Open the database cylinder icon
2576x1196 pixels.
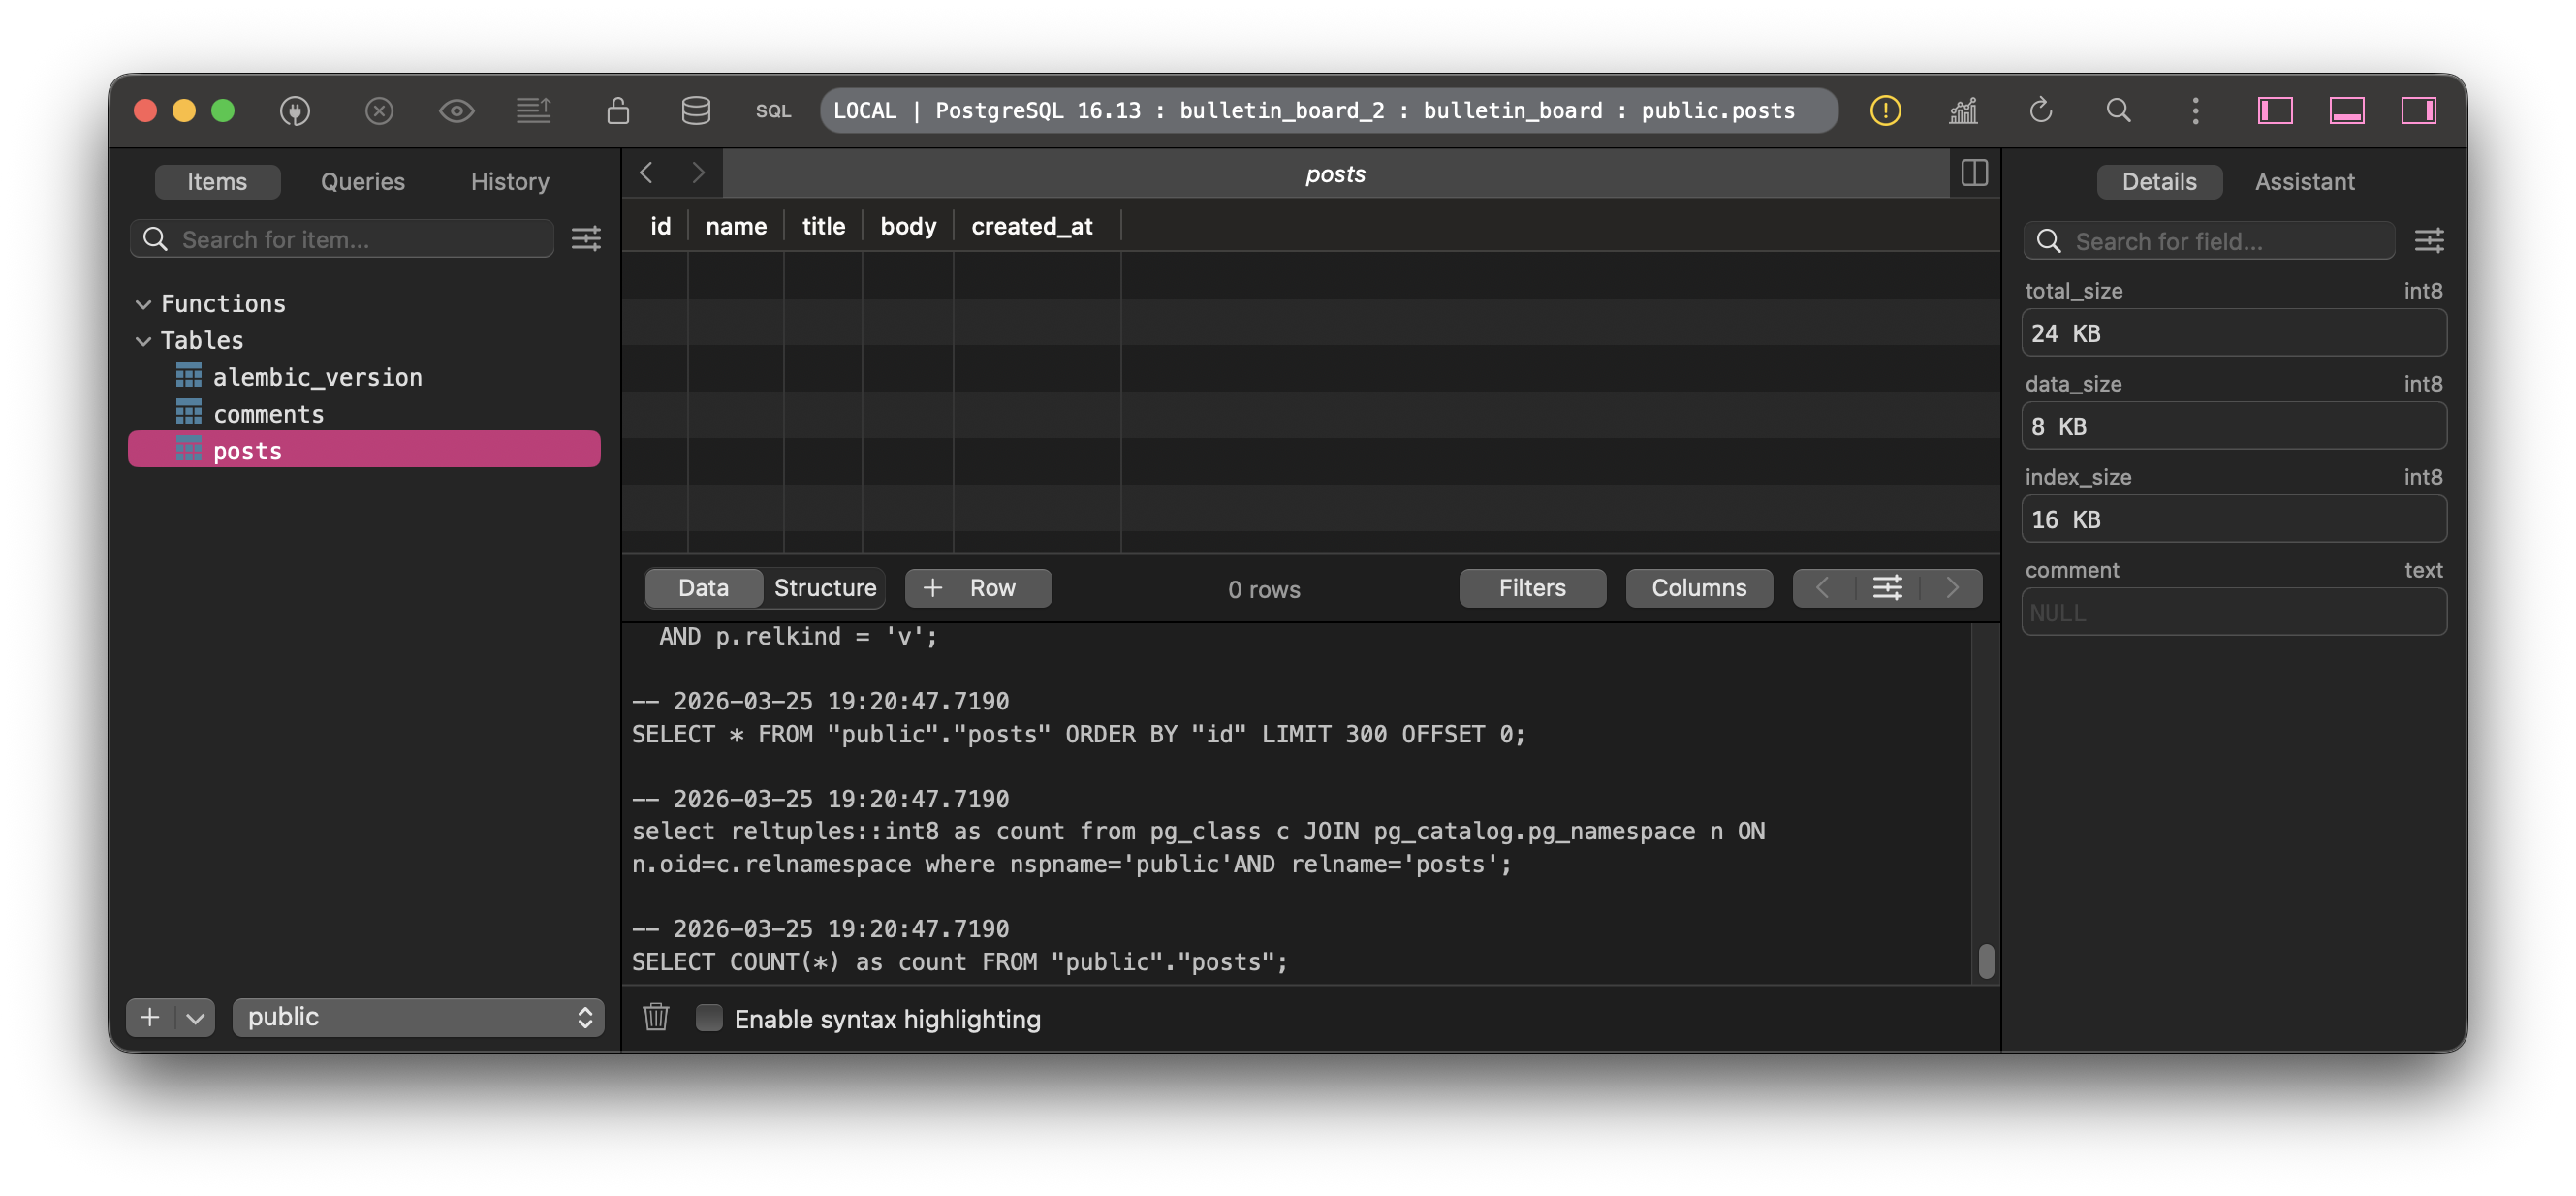coord(695,110)
